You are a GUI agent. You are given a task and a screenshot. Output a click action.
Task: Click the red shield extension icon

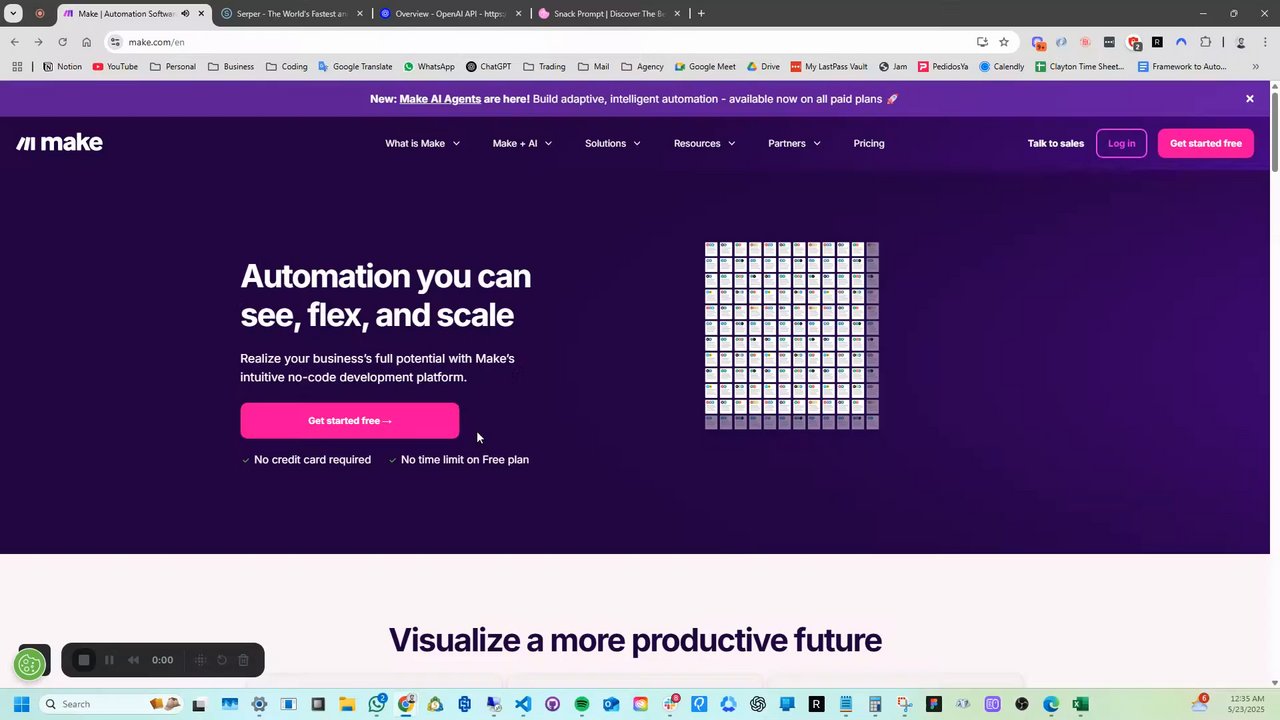tap(1133, 42)
